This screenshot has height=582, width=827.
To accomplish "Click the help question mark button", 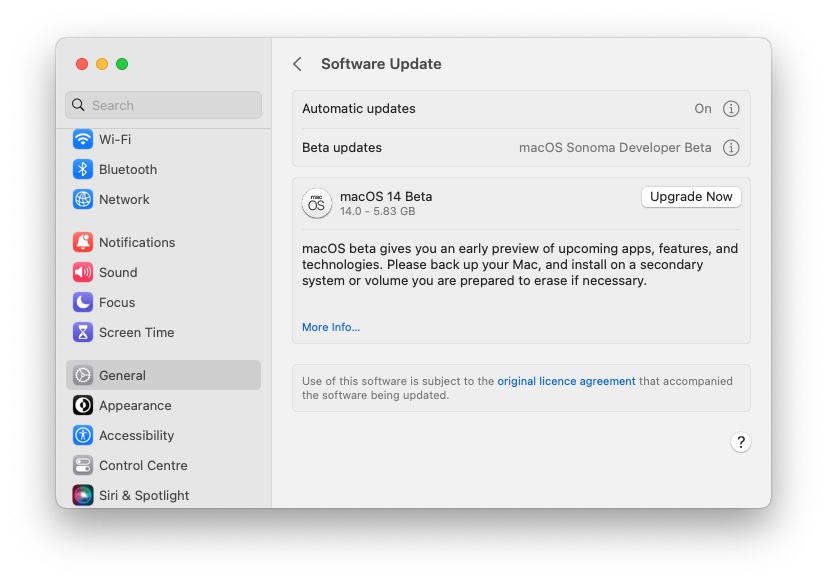I will 740,442.
